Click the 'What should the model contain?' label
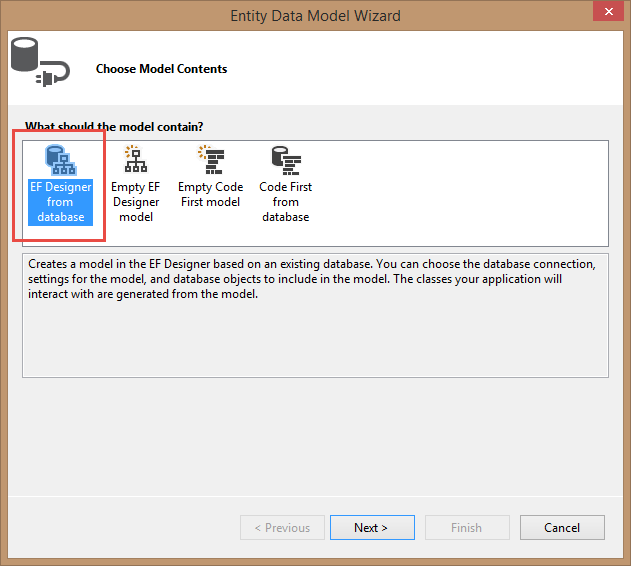 tap(114, 127)
